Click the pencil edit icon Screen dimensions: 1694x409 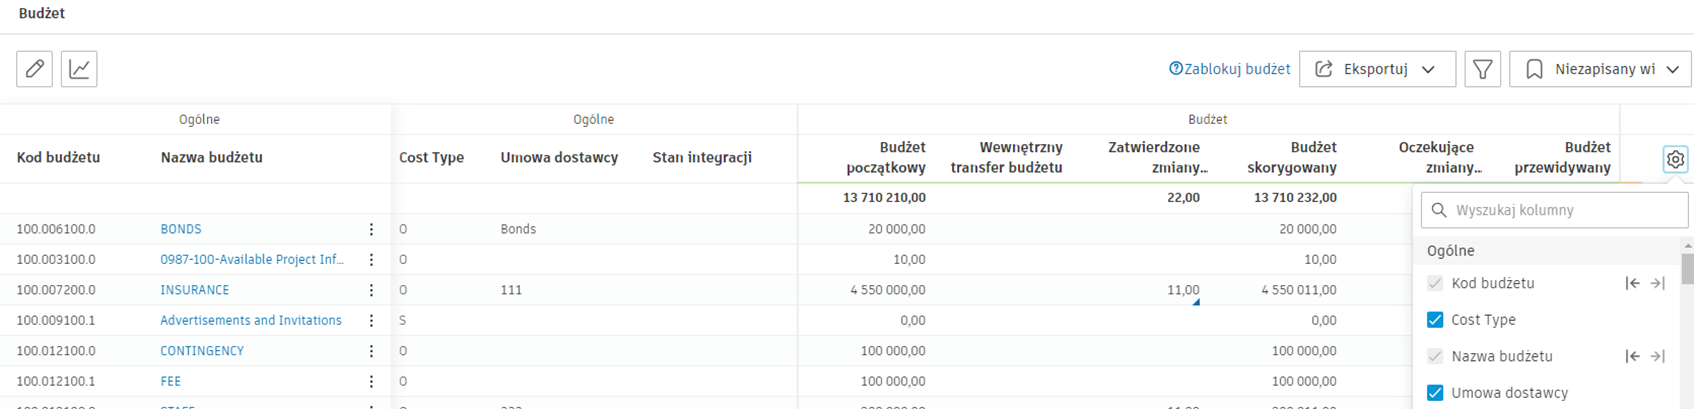coord(35,69)
